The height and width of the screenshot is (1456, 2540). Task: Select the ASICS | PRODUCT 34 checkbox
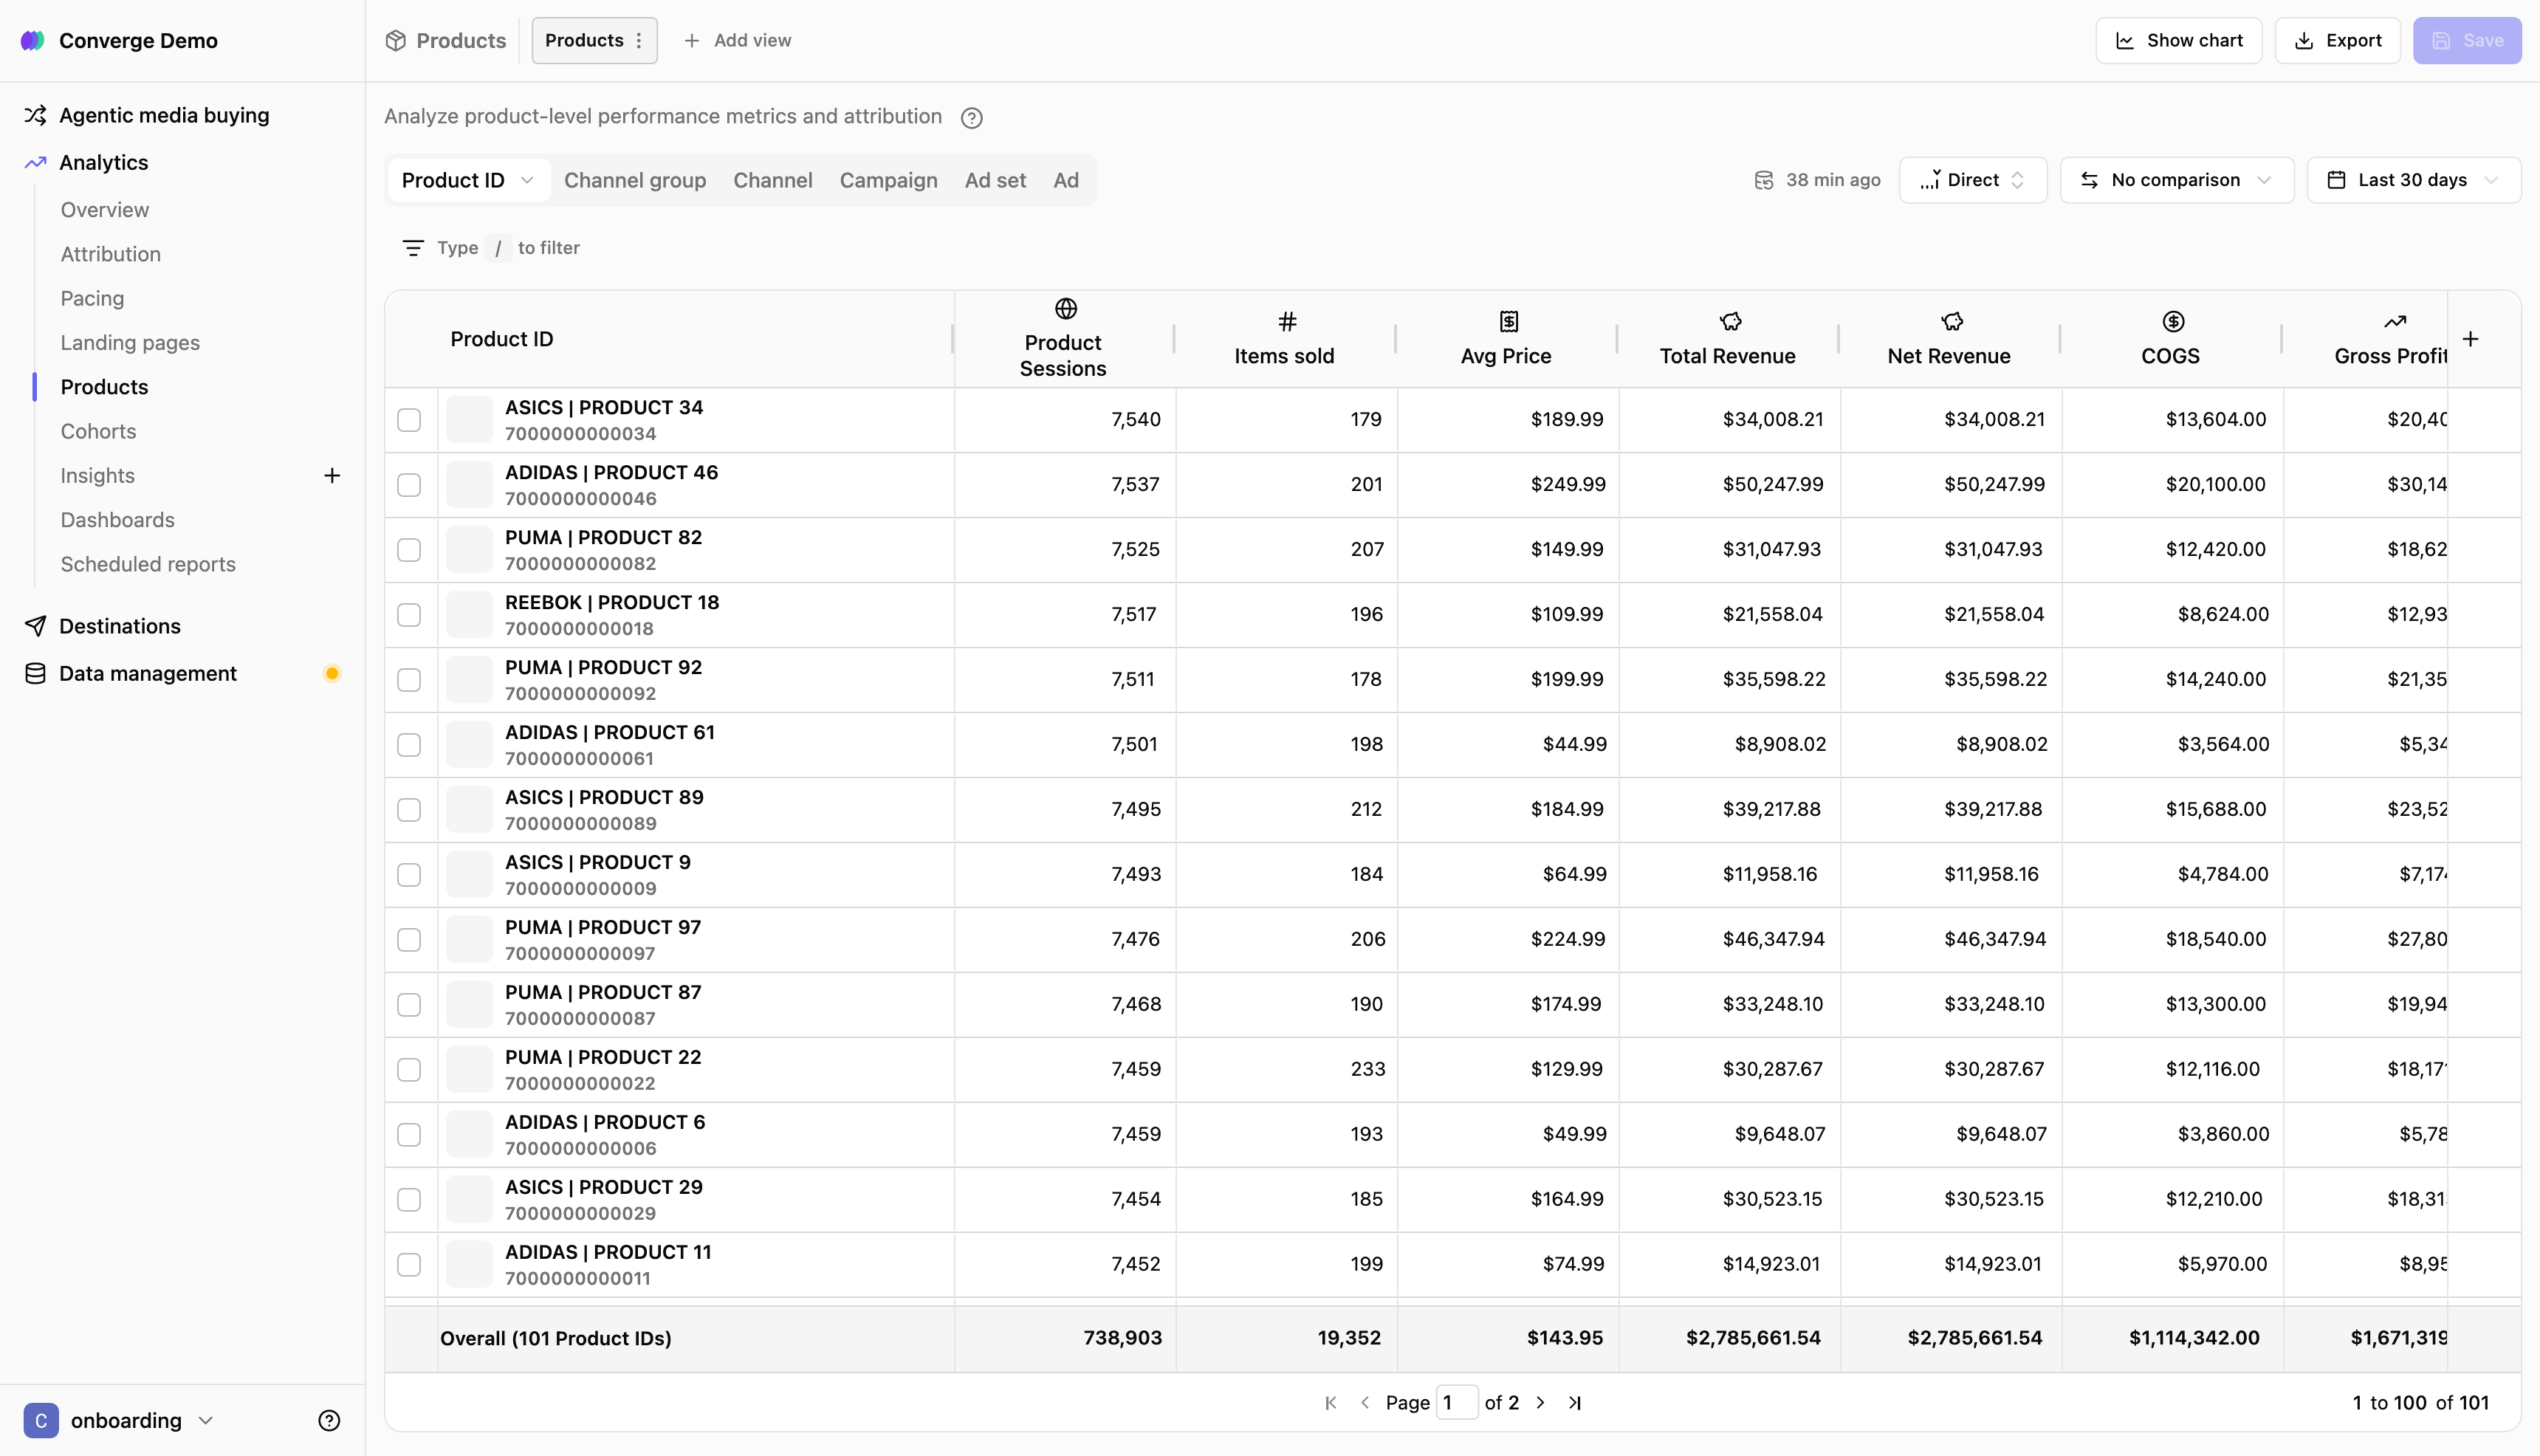pyautogui.click(x=409, y=420)
